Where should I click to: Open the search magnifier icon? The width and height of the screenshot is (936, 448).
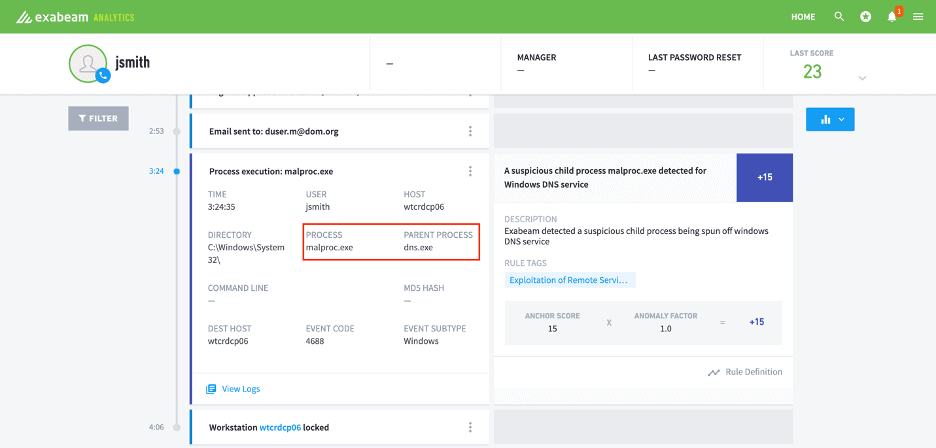pos(839,17)
